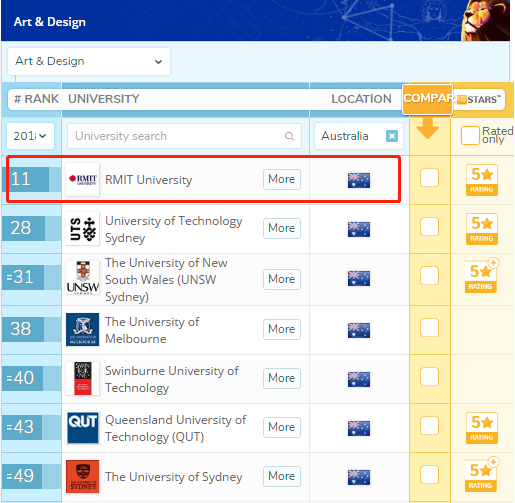Click University of Sydney's 5 star plus badge
The height and width of the screenshot is (503, 515).
pos(481,475)
